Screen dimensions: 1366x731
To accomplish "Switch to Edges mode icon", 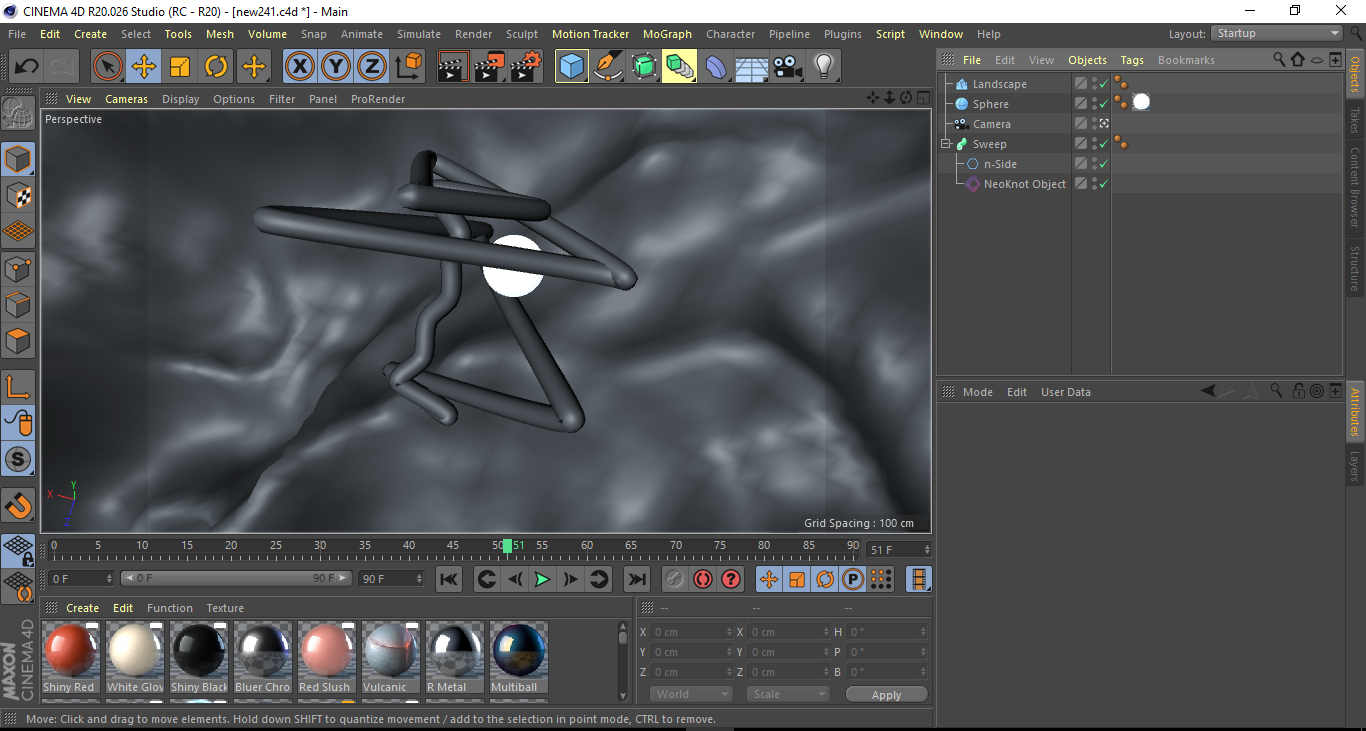I will [x=18, y=304].
